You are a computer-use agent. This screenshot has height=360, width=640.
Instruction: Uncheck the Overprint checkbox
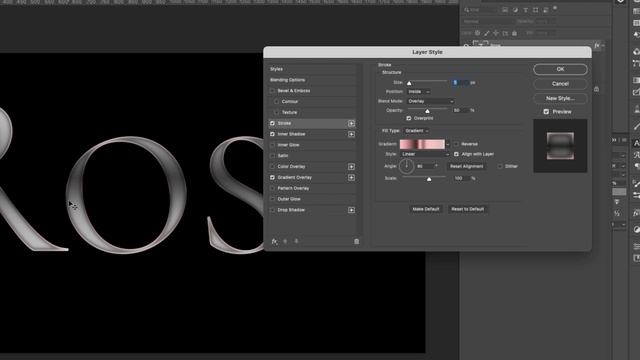click(409, 118)
